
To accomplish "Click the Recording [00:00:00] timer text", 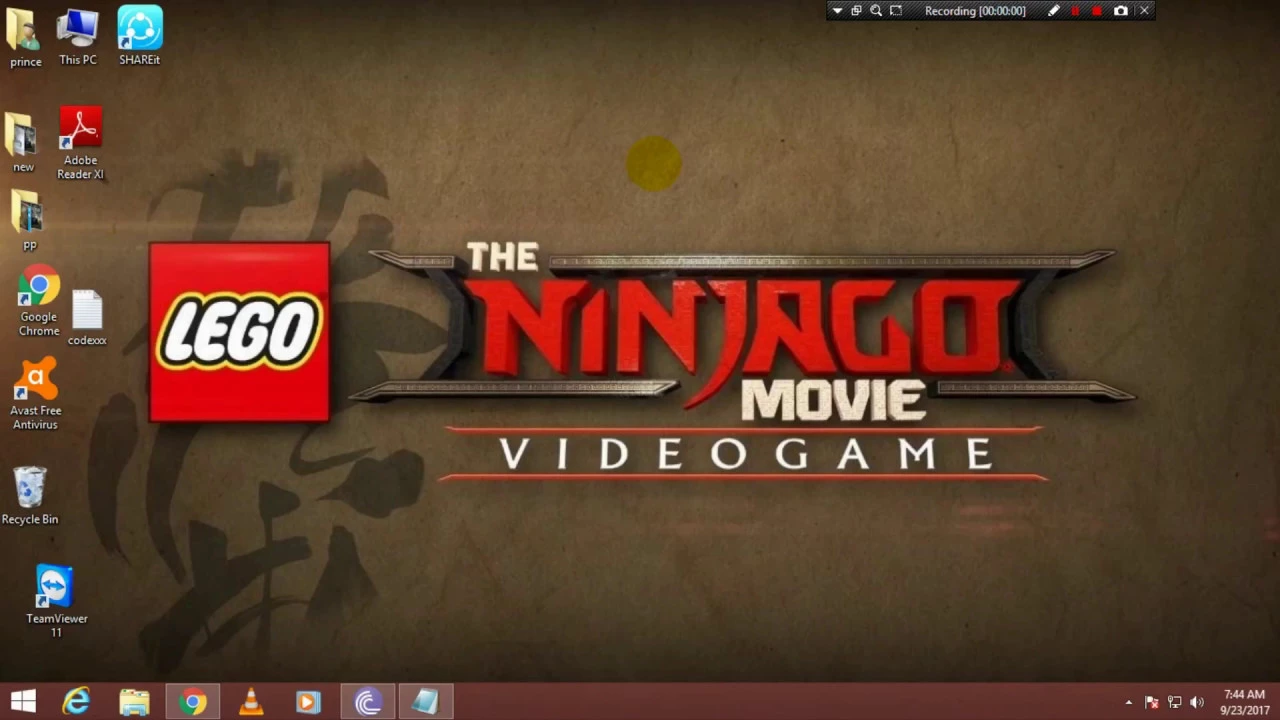I will (x=975, y=11).
